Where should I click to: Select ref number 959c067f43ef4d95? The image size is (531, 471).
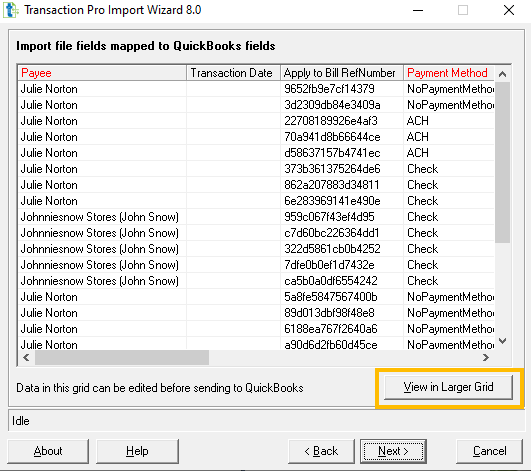coord(342,217)
